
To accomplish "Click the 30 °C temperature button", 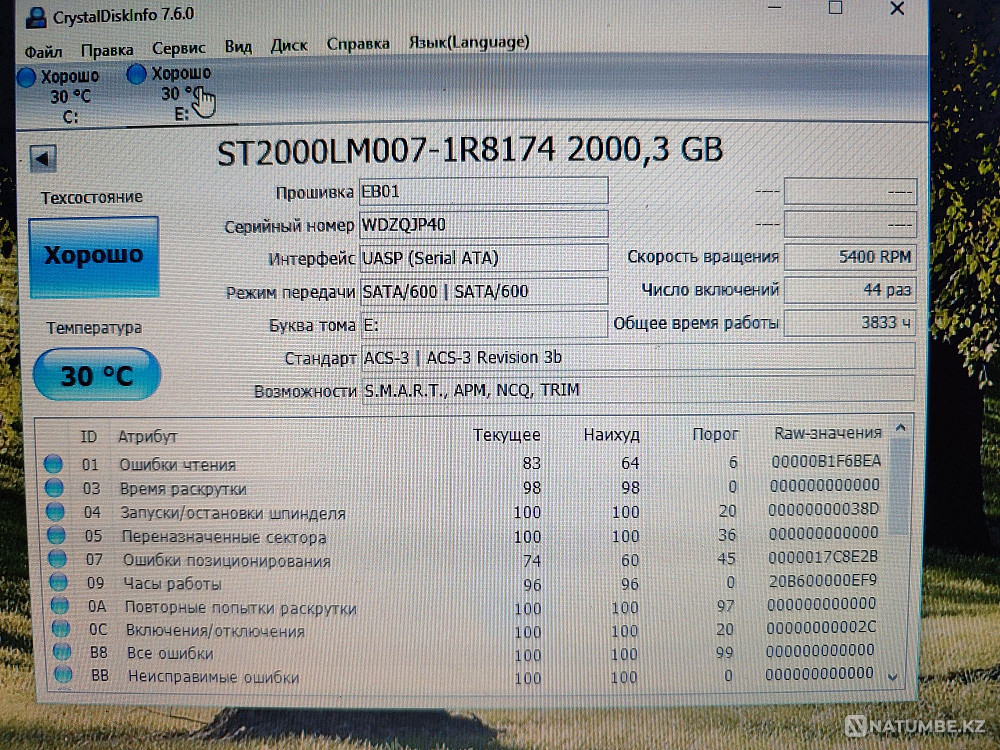I will tap(96, 375).
